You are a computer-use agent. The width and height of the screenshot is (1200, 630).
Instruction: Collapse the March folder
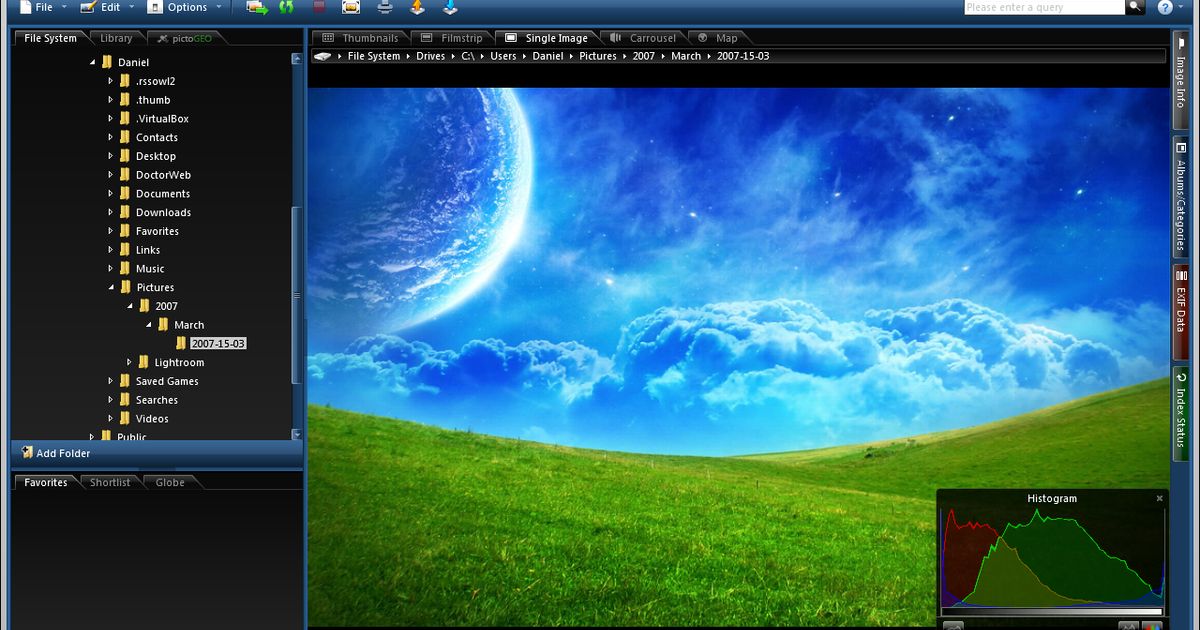pos(149,324)
